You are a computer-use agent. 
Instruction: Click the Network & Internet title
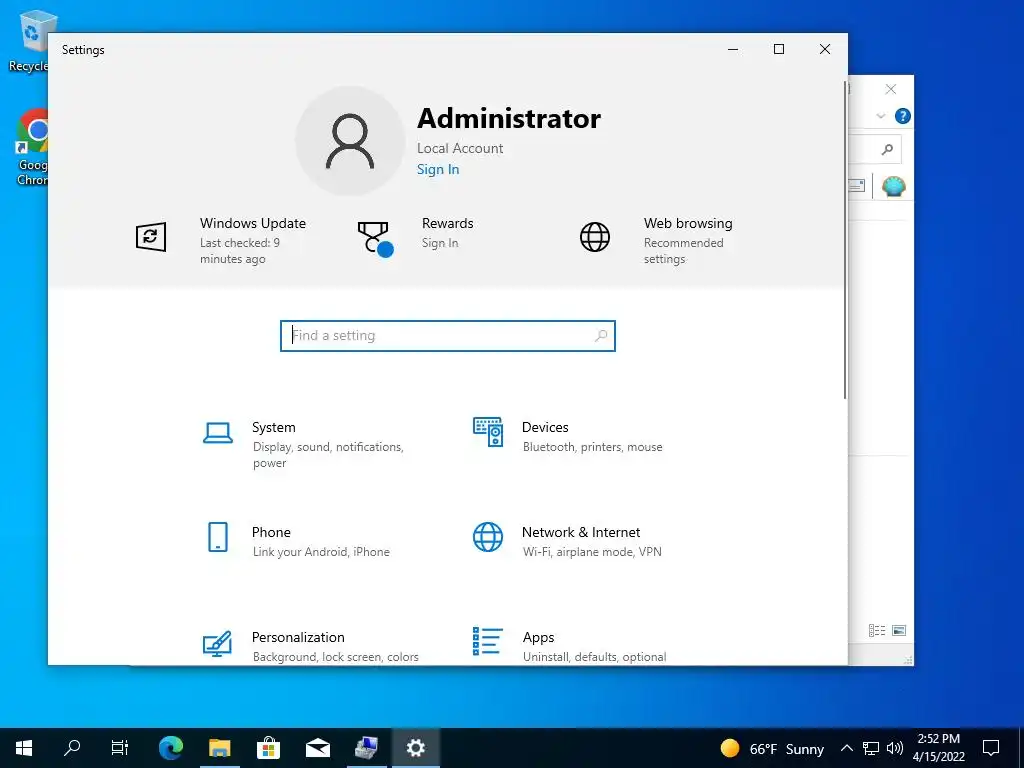click(x=581, y=532)
